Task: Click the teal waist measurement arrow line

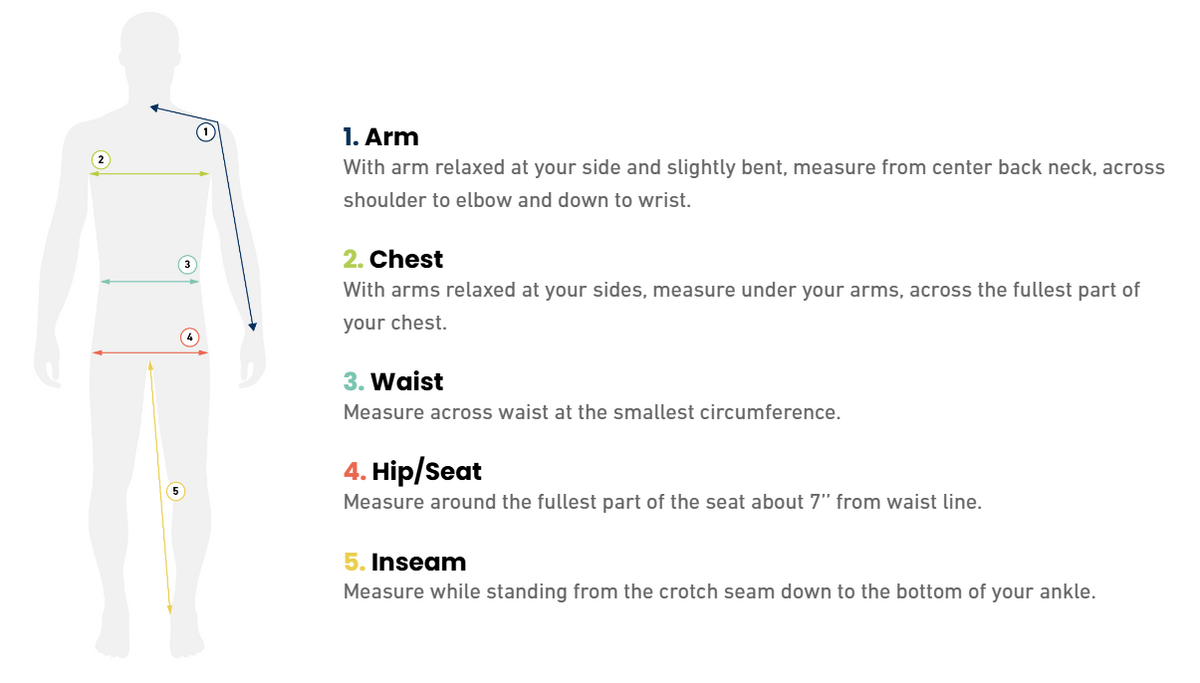Action: (x=150, y=282)
